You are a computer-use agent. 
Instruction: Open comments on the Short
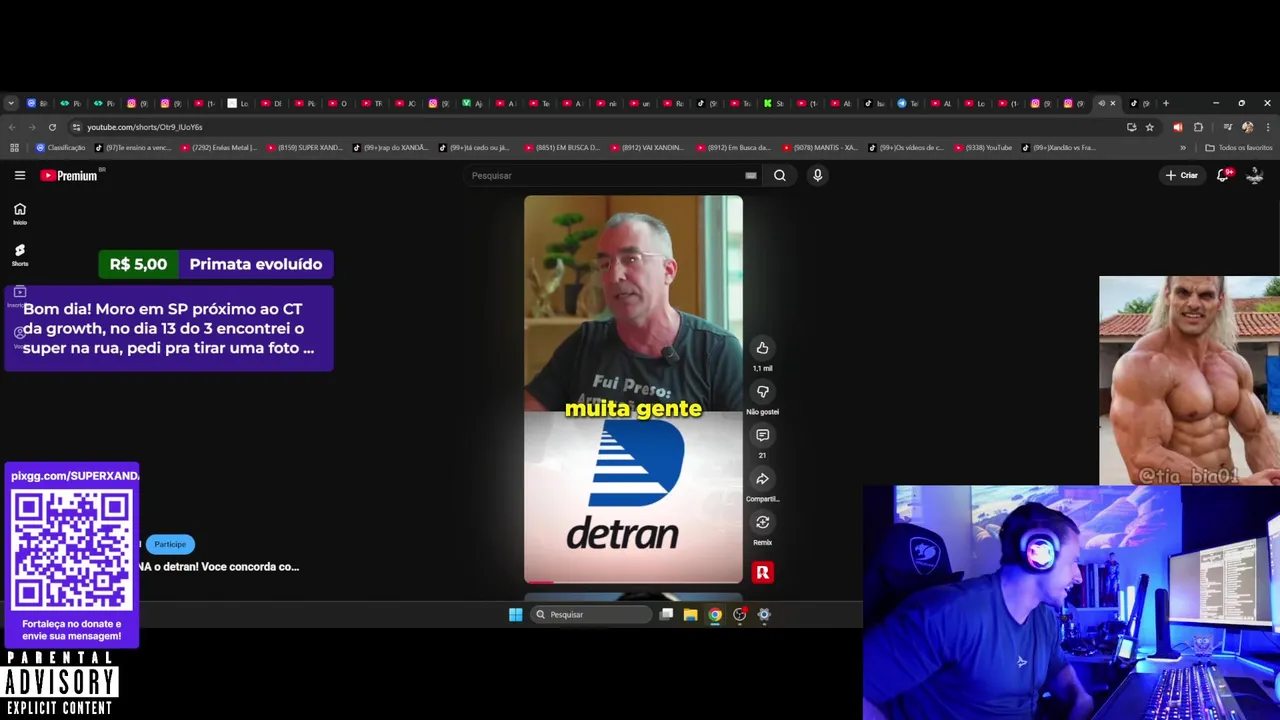762,435
